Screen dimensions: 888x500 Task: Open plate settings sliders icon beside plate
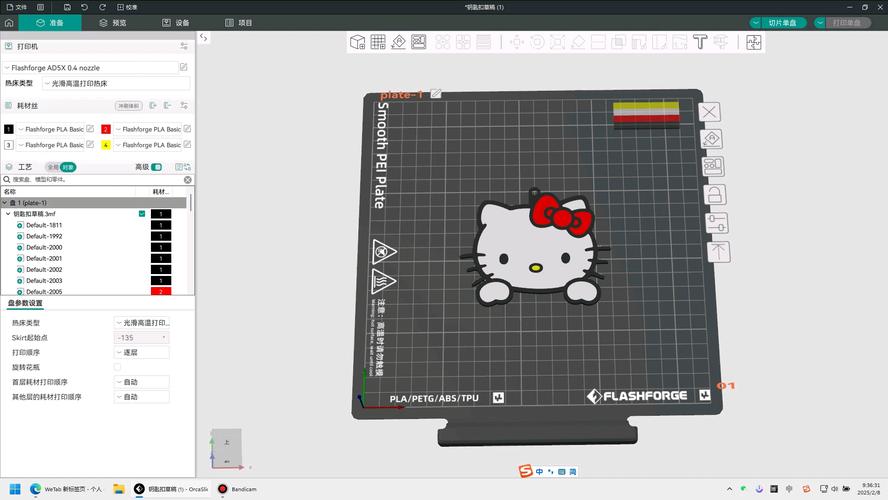pyautogui.click(x=717, y=223)
